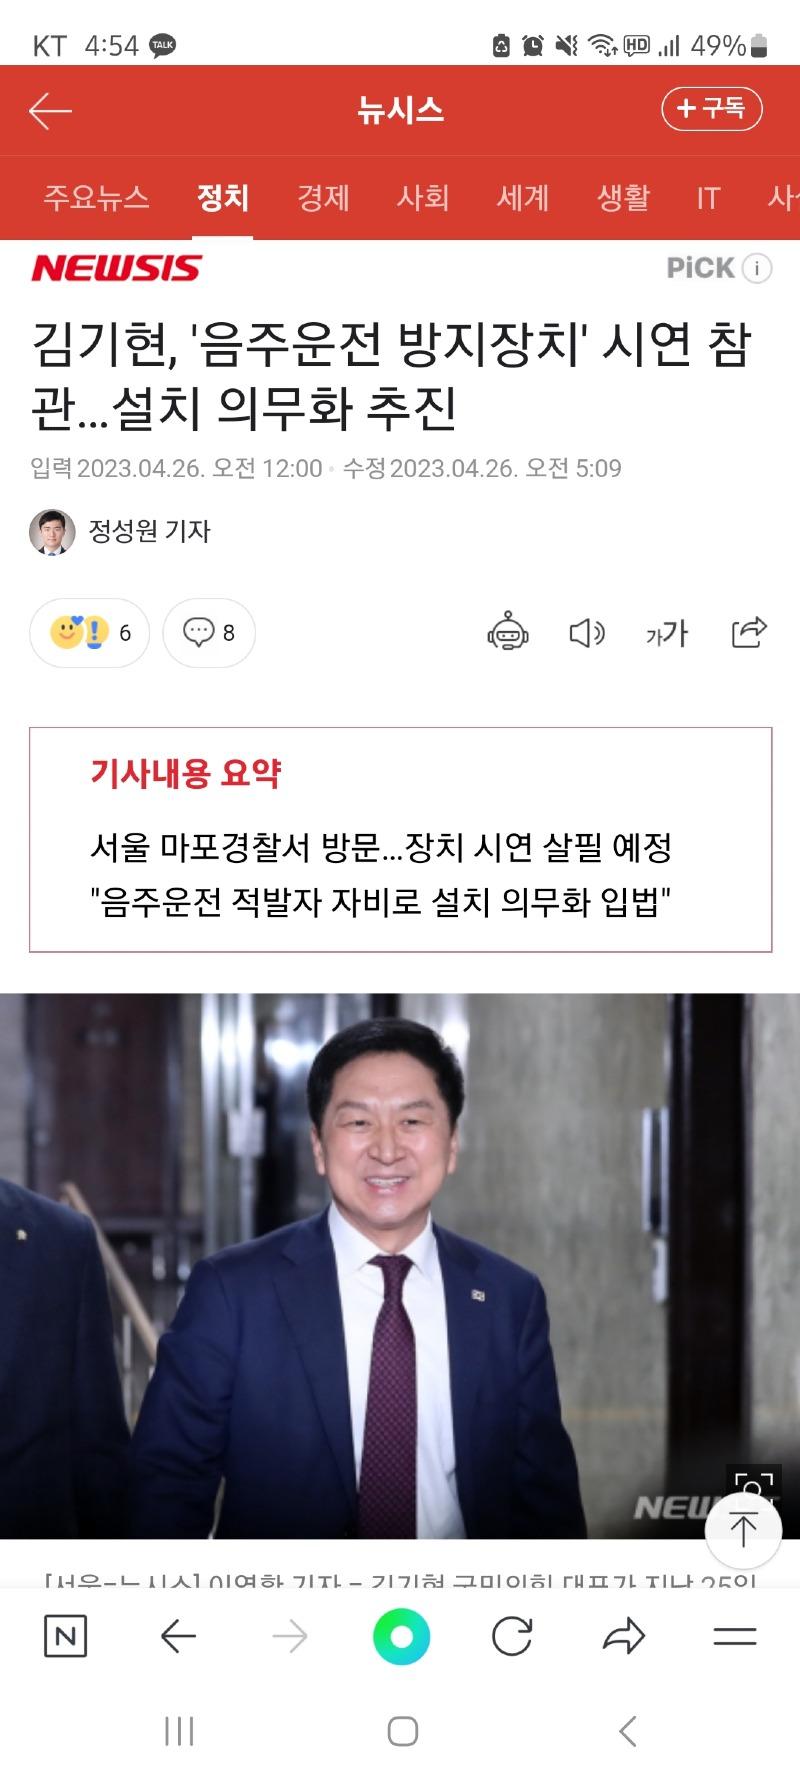Switch to 사회 tab

tap(423, 198)
